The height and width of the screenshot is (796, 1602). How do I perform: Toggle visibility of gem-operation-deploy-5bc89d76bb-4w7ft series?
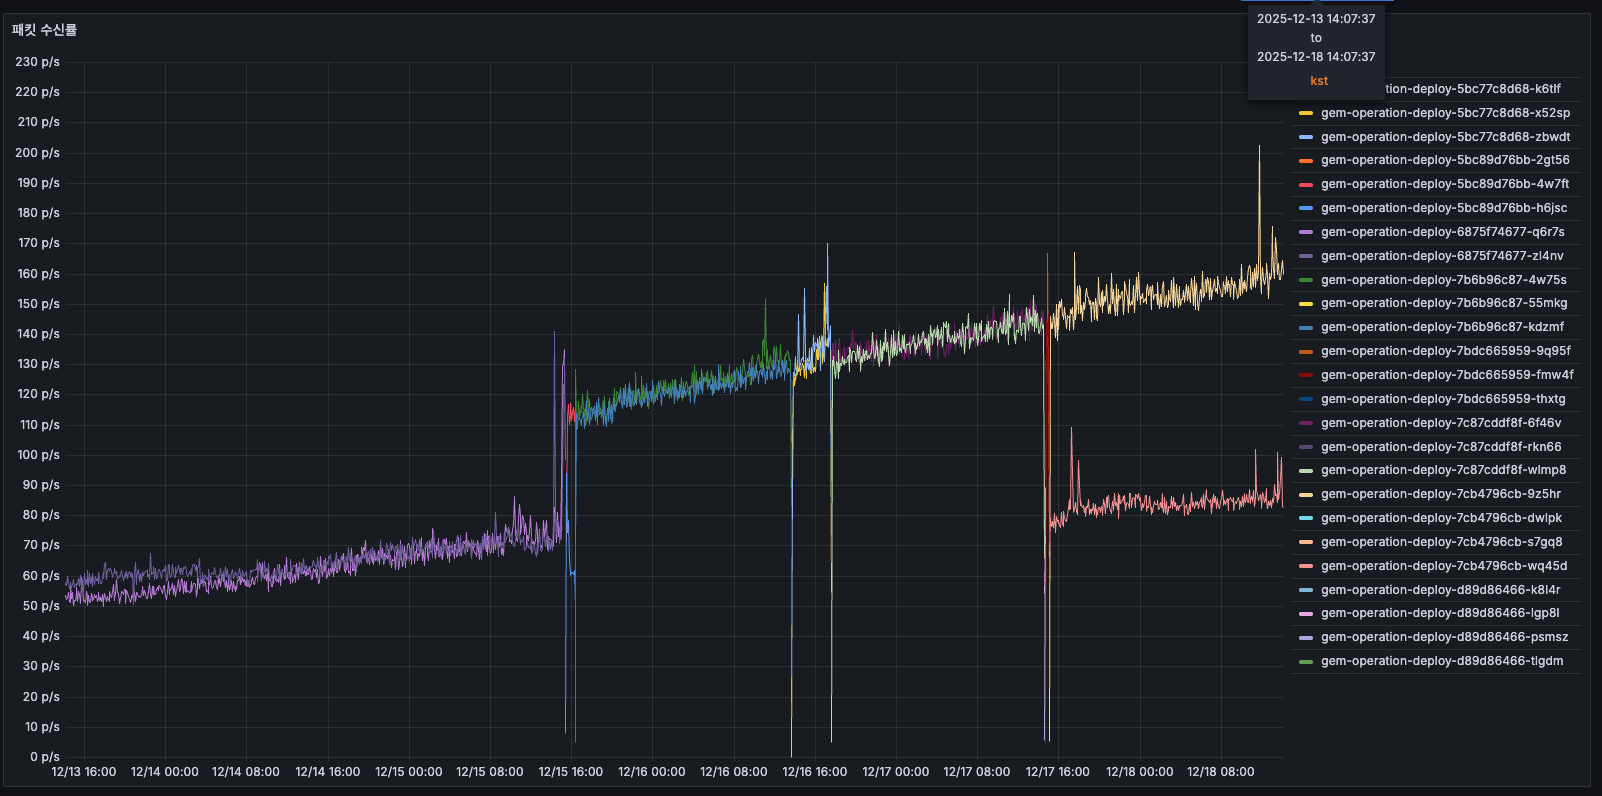[1444, 184]
